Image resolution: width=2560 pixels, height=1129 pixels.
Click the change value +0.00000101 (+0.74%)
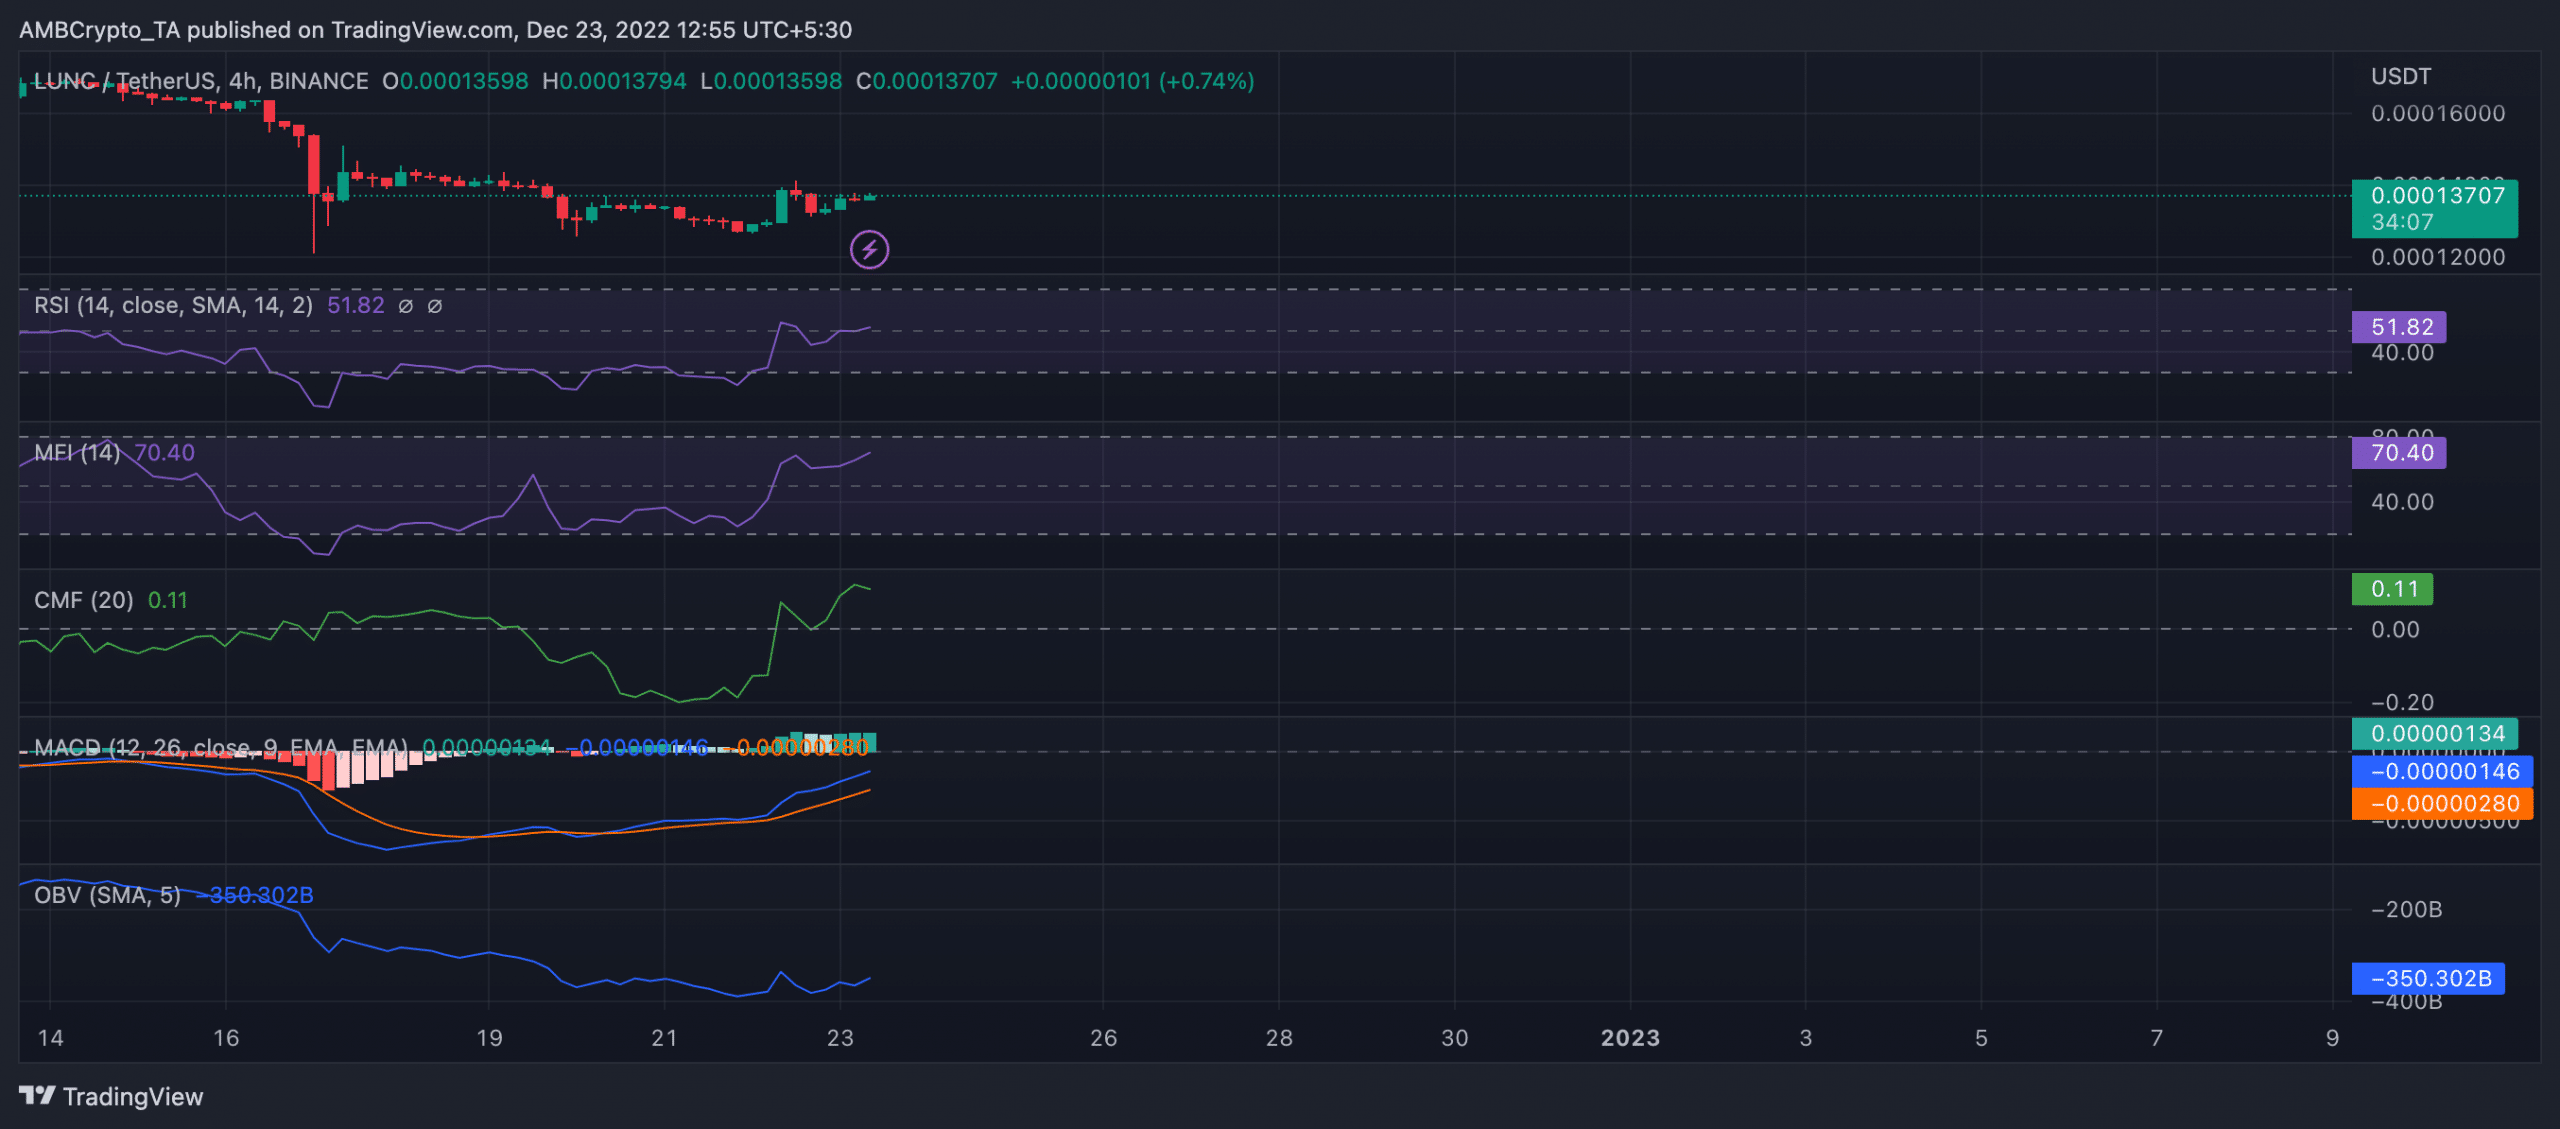[1132, 81]
